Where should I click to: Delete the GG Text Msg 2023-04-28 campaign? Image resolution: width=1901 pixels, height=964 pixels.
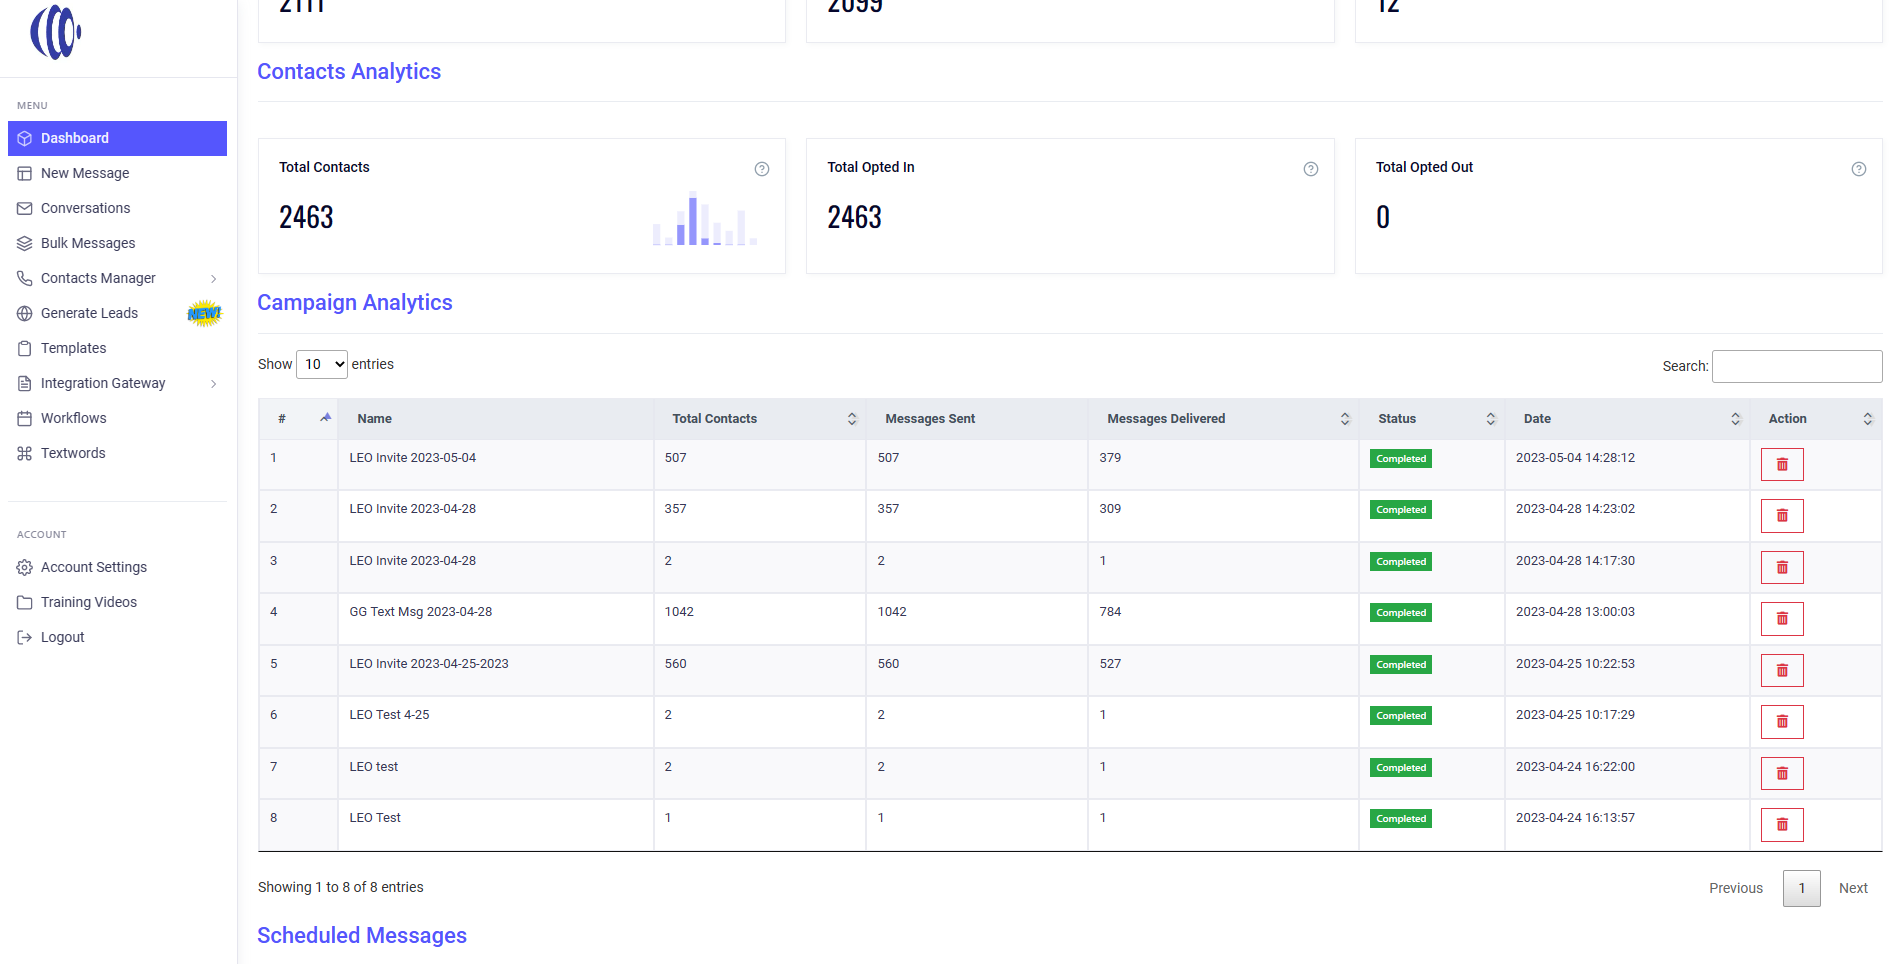tap(1781, 619)
